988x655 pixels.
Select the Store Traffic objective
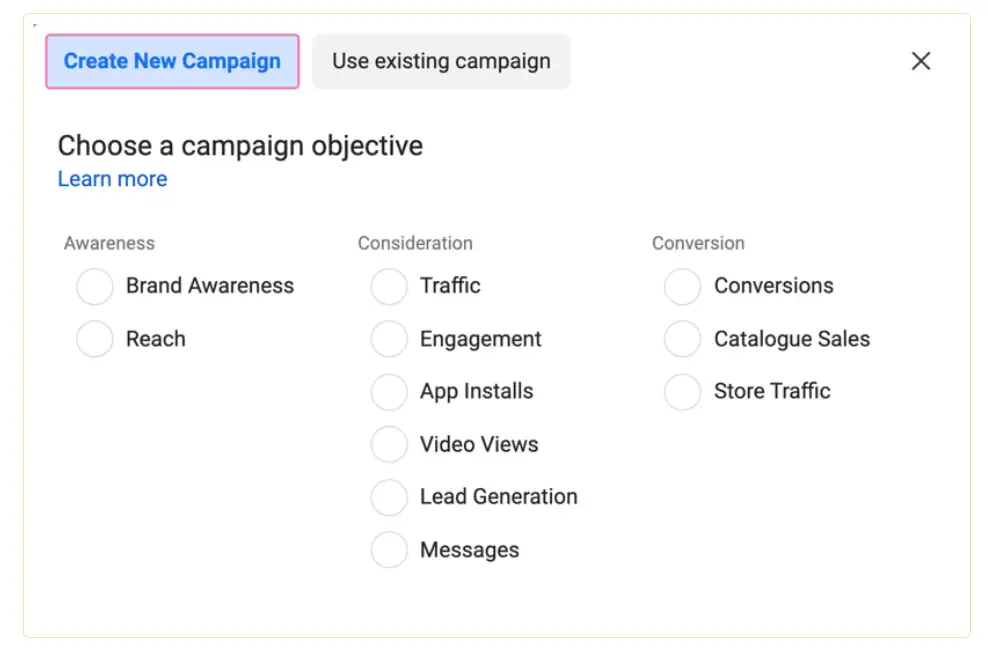(x=682, y=392)
